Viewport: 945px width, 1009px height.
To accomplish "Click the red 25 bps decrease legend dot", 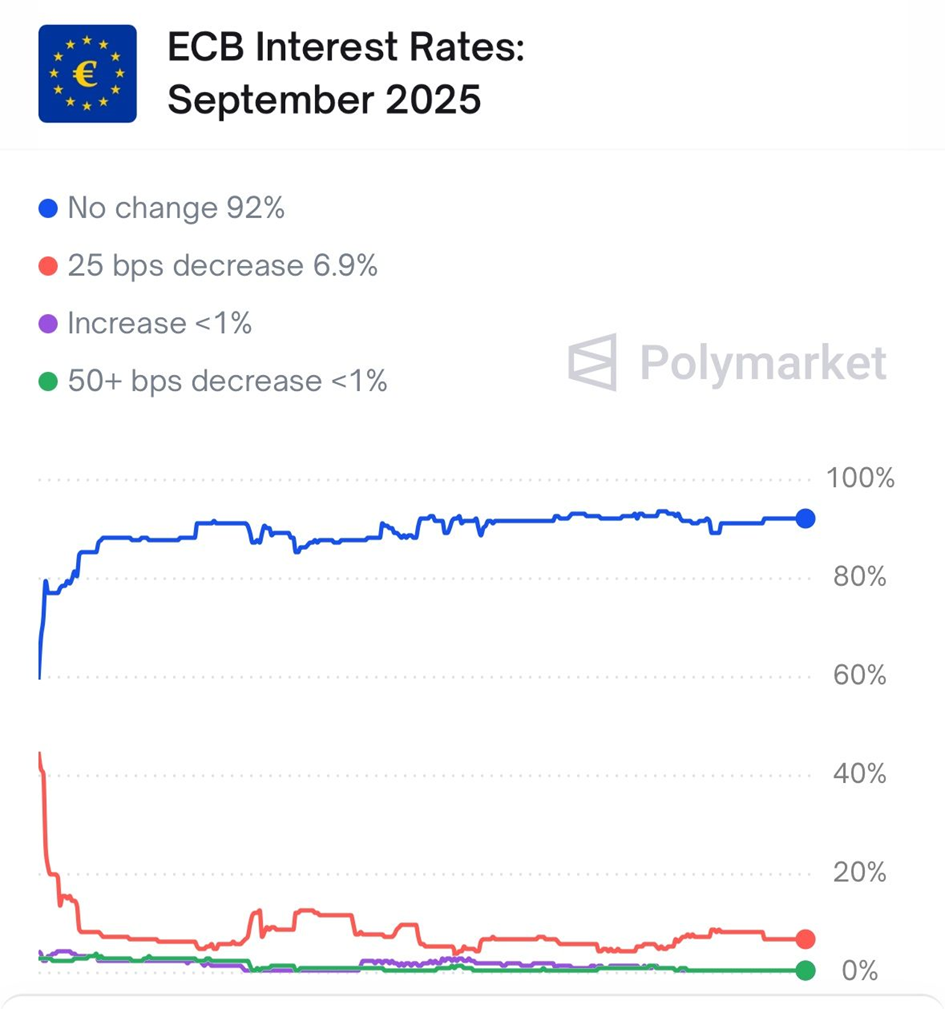I will 47,267.
